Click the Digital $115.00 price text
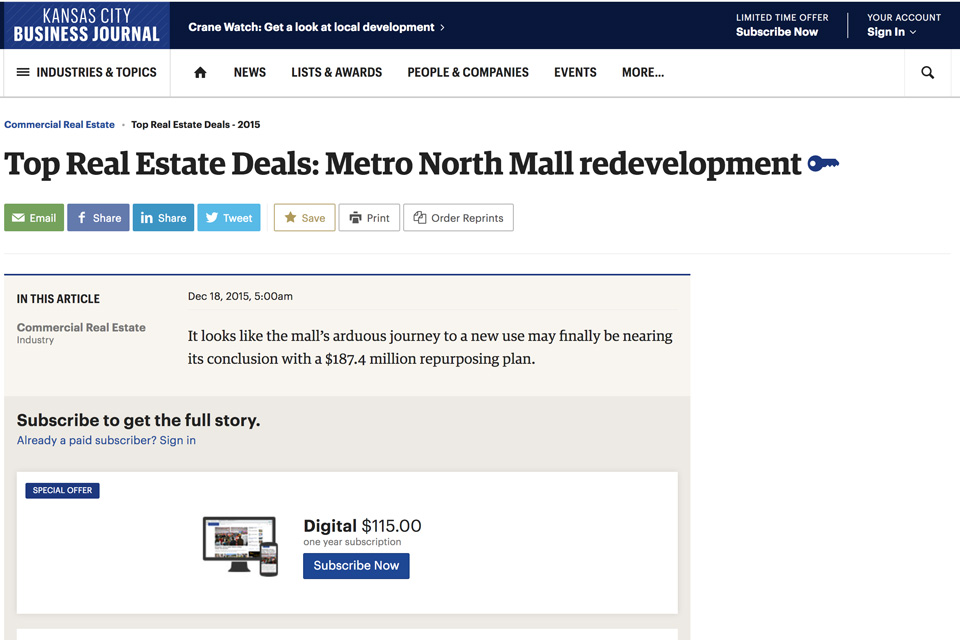This screenshot has width=960, height=640. (x=362, y=526)
